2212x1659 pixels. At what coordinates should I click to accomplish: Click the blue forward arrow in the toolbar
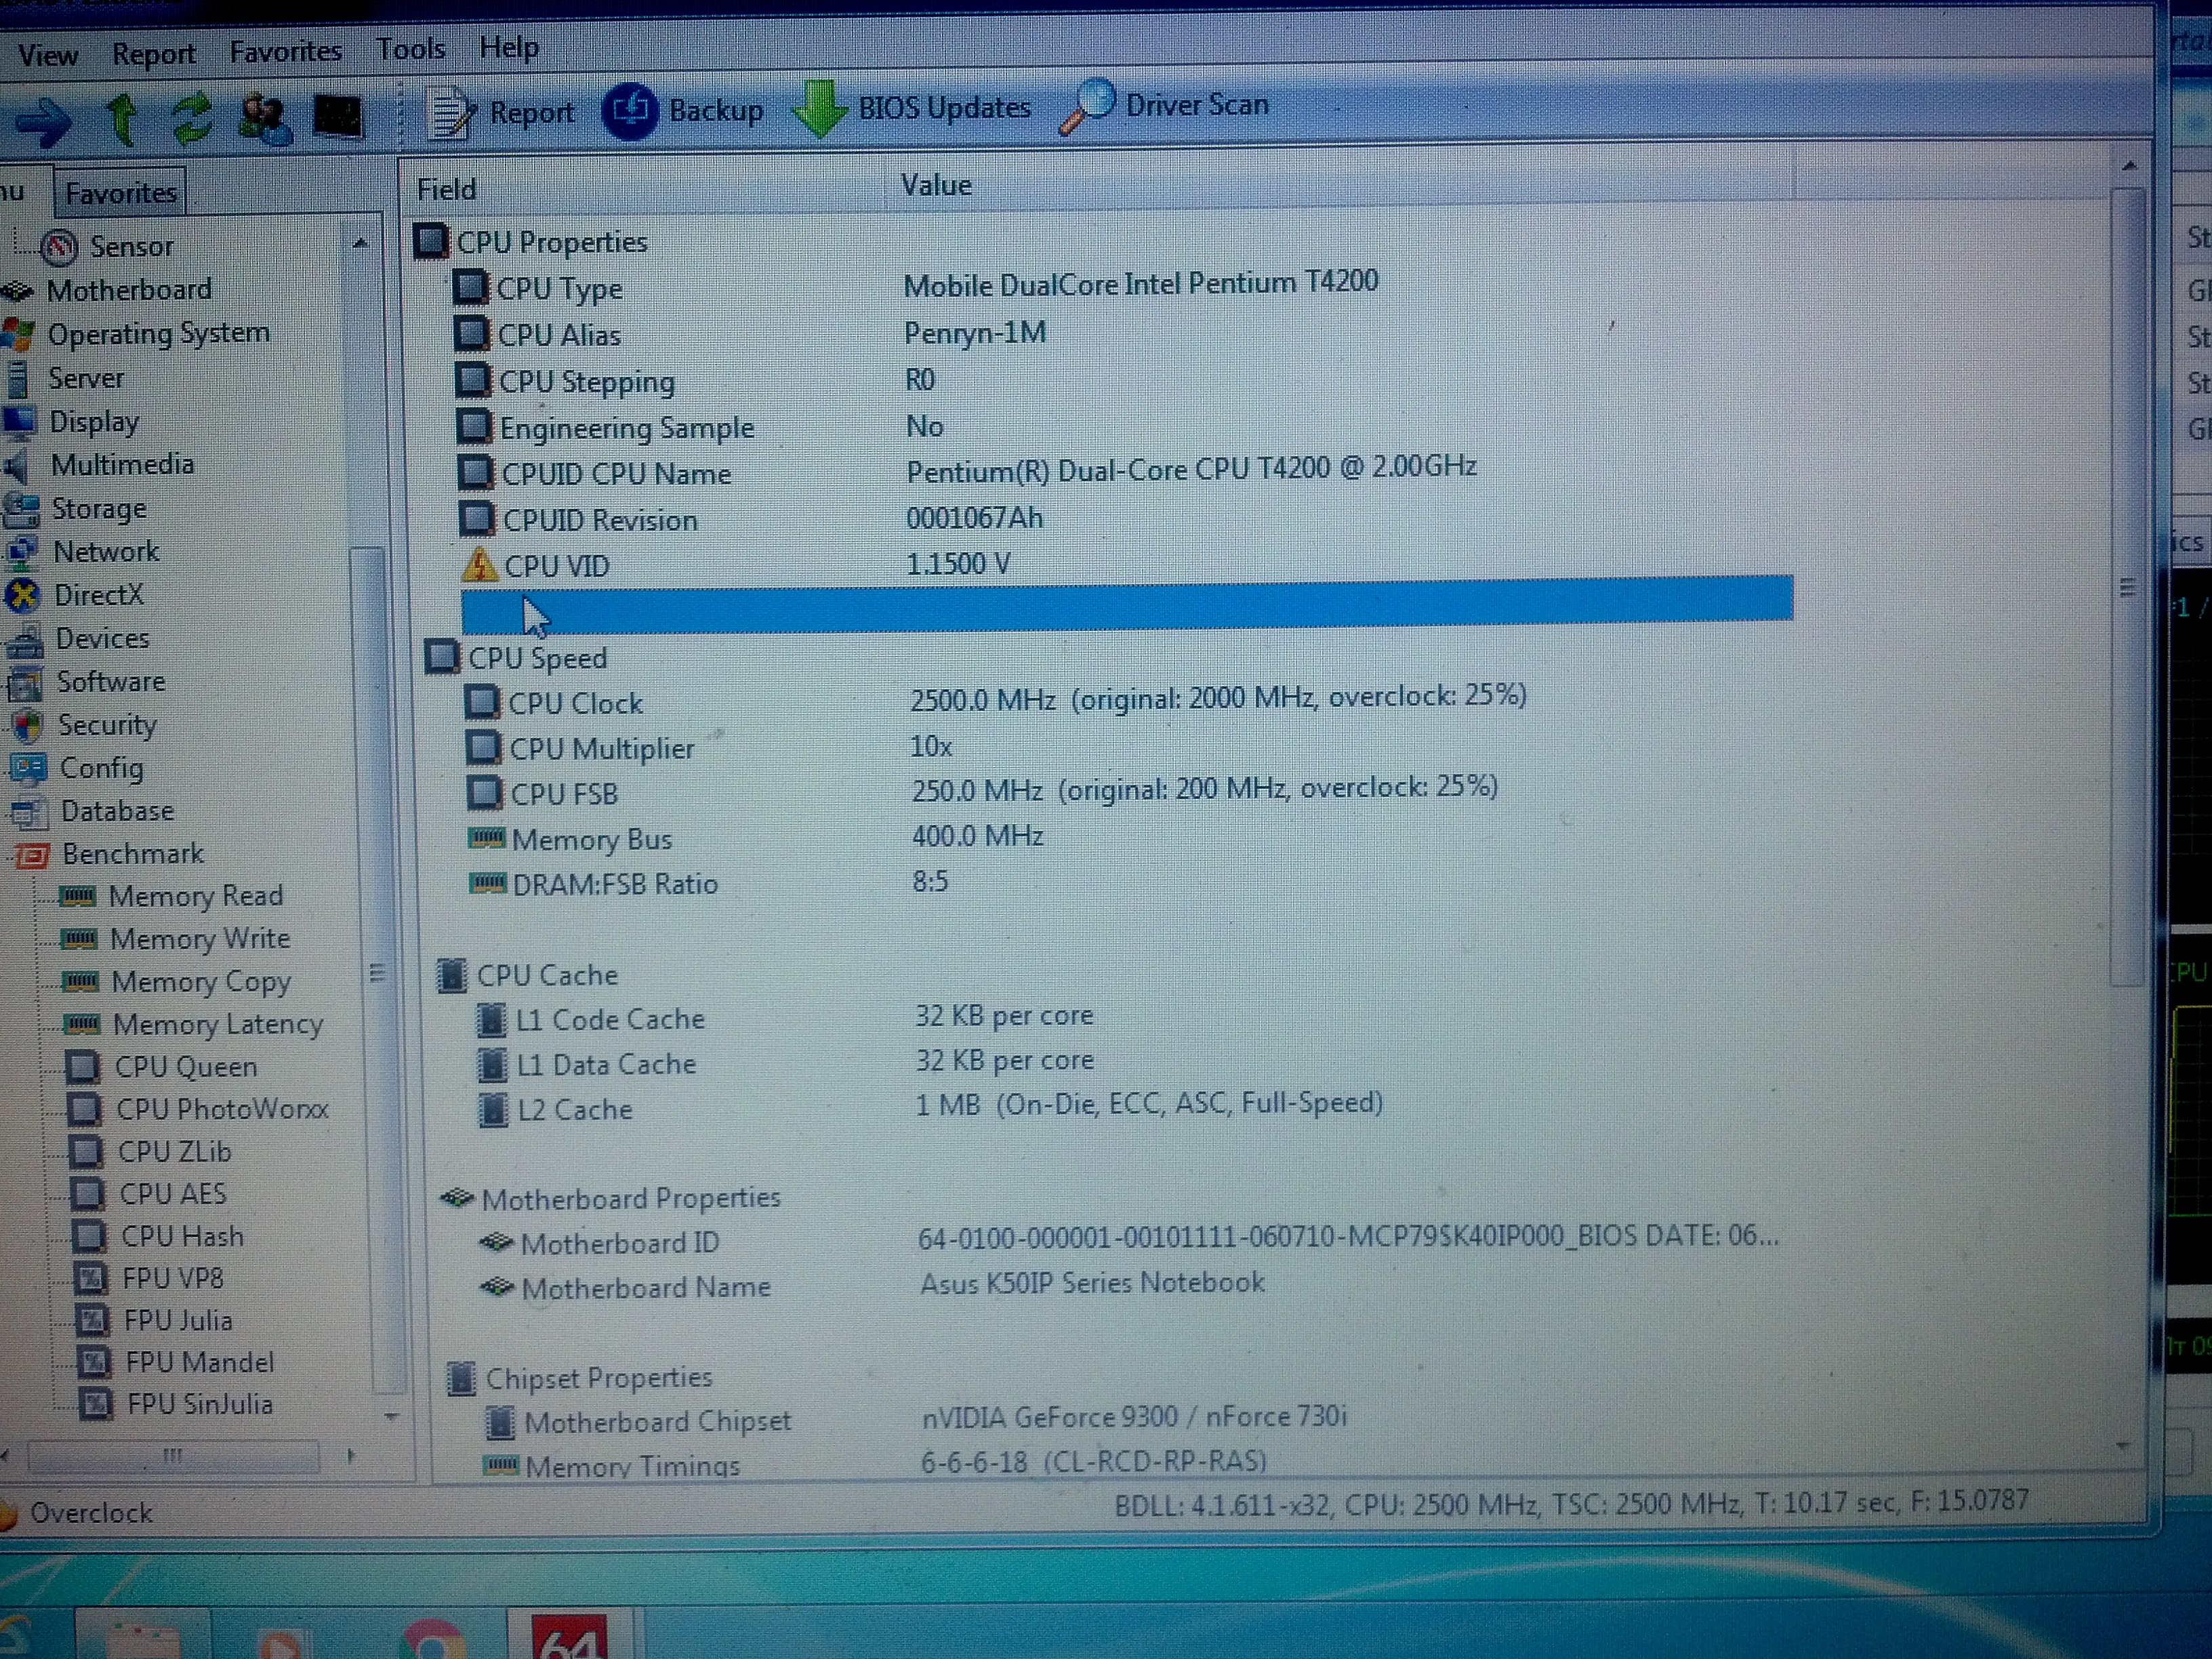(43, 122)
